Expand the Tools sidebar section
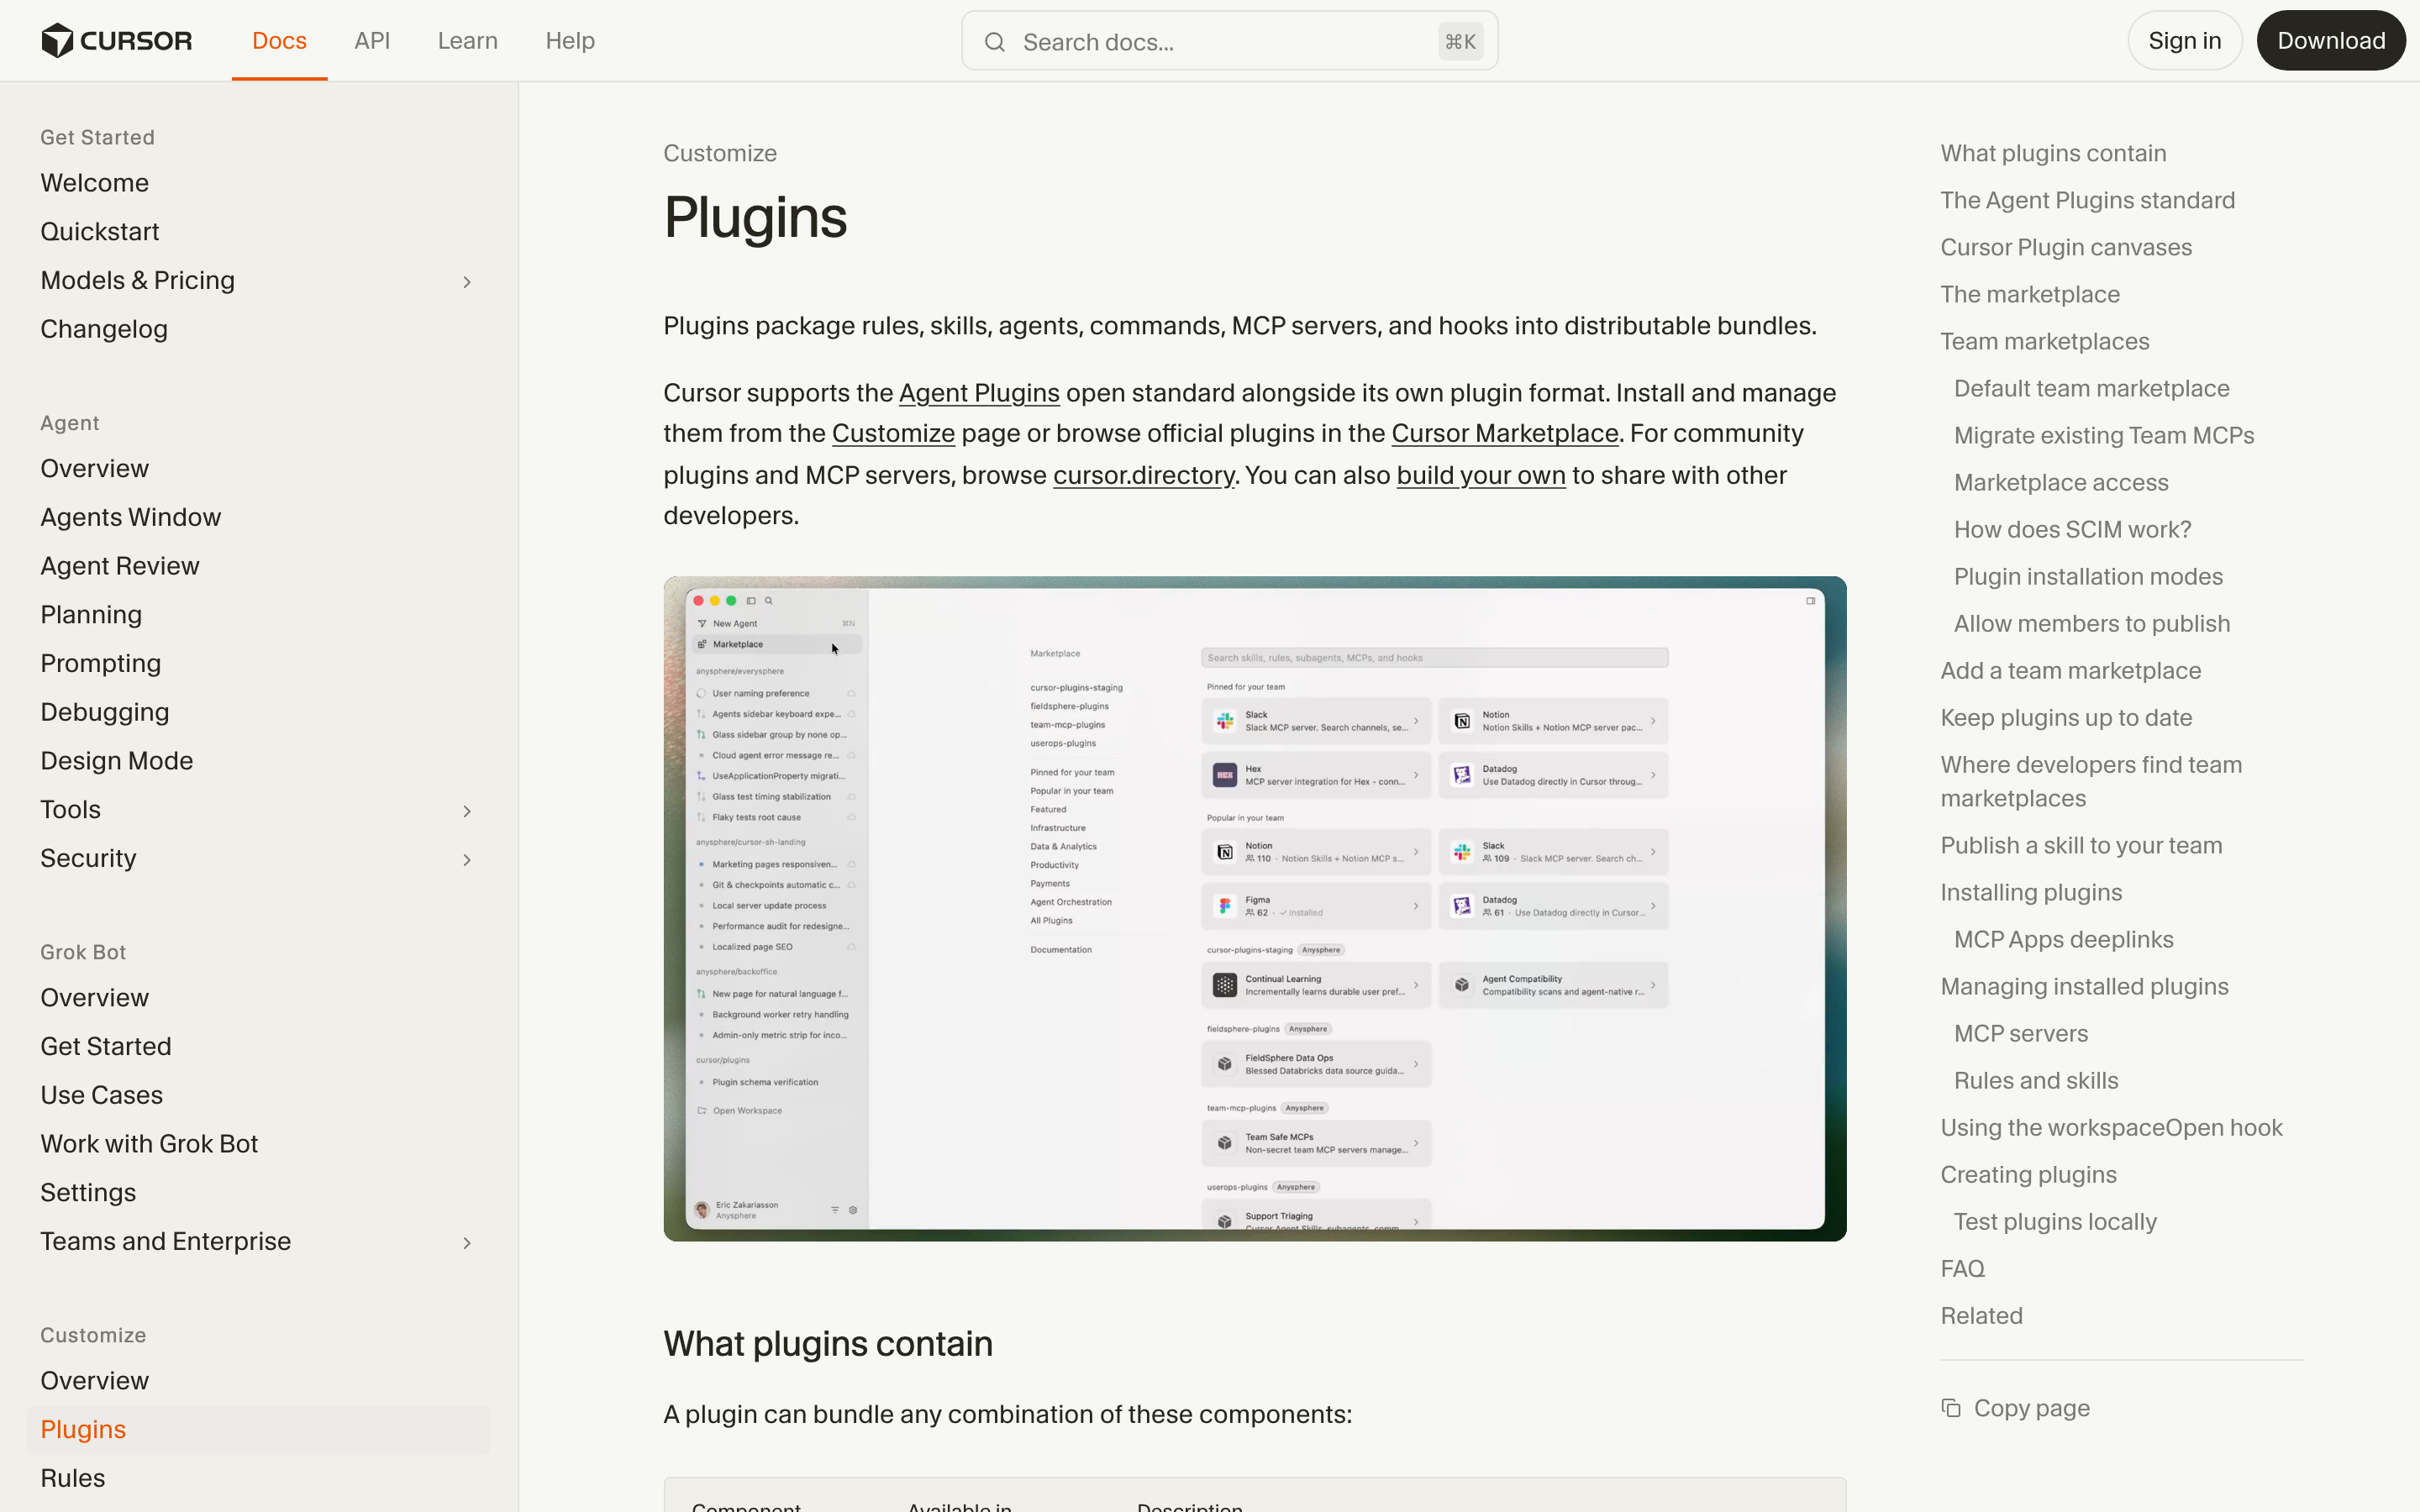This screenshot has width=2420, height=1512. 466,811
